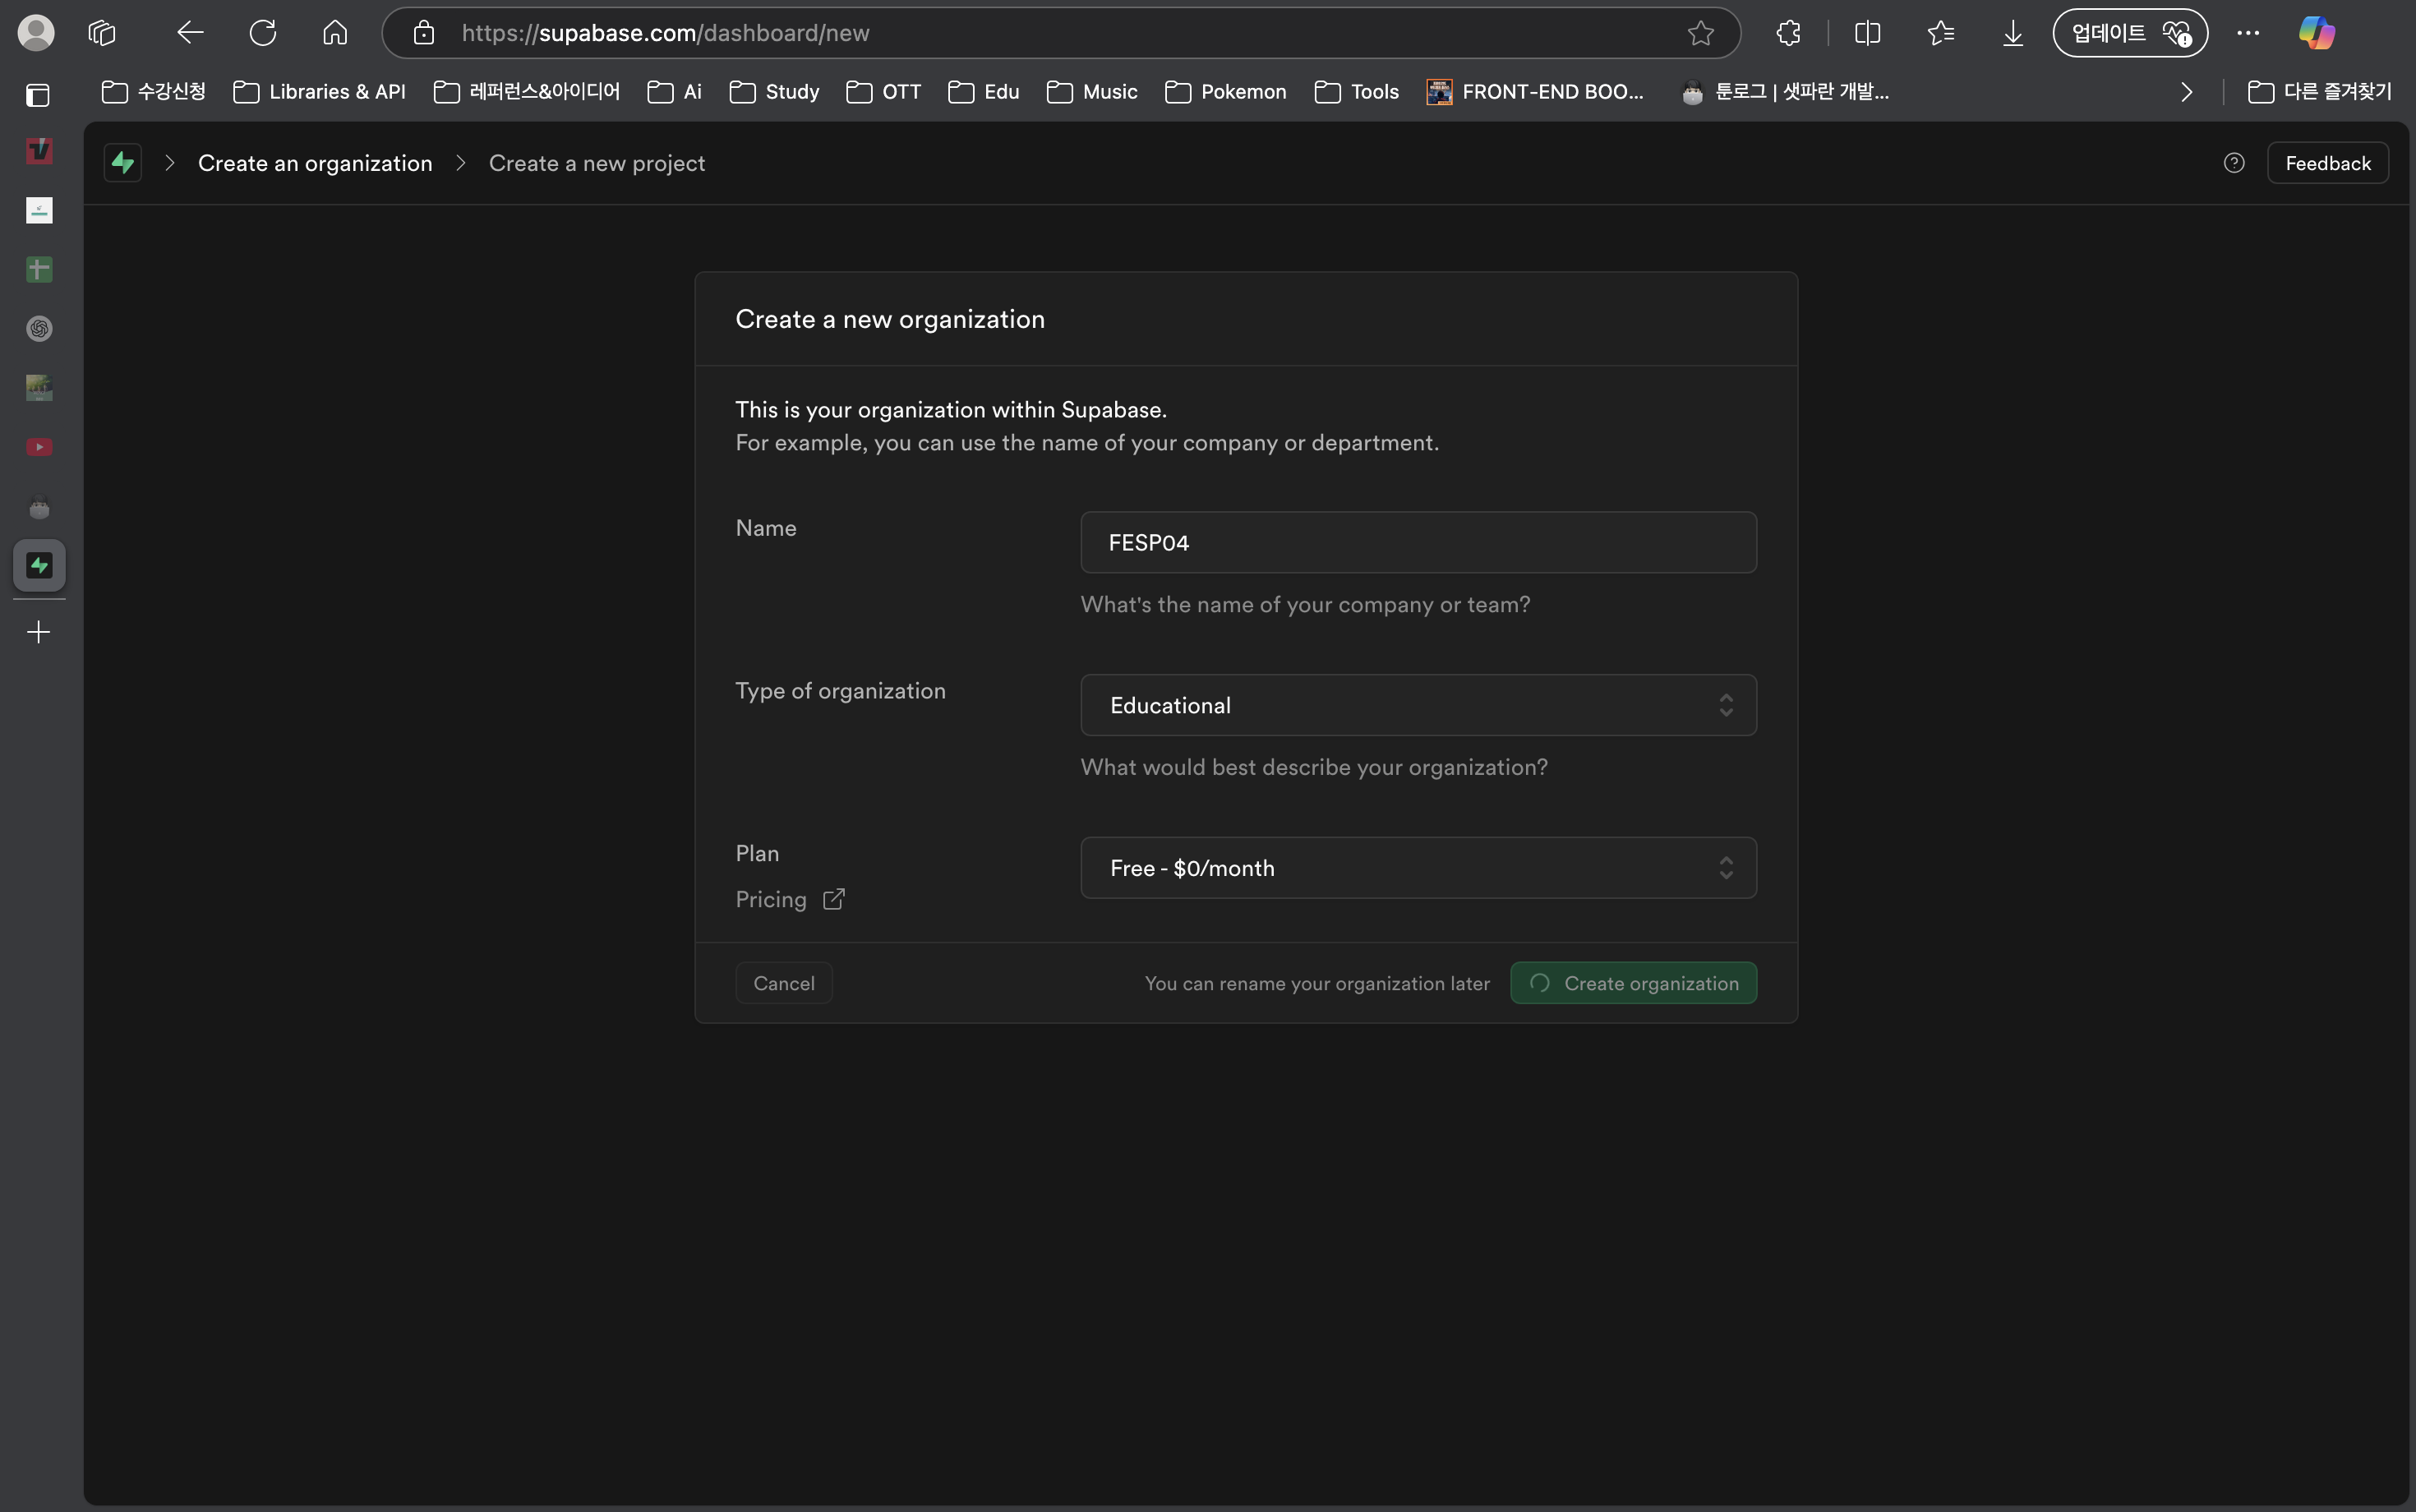Open the browser home page icon

click(x=335, y=33)
